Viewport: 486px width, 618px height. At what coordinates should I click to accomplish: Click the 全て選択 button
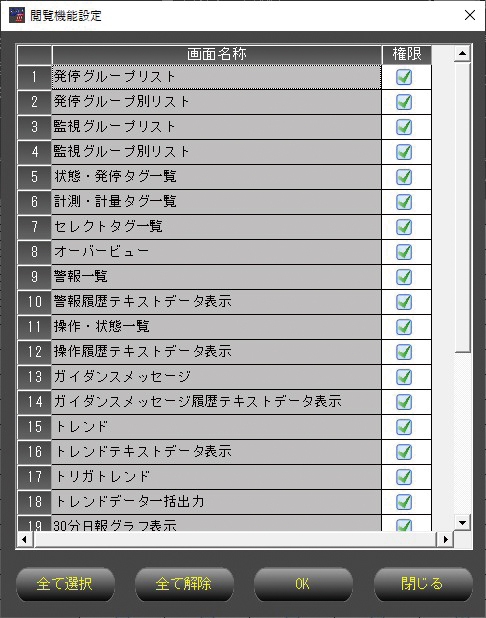(65, 584)
